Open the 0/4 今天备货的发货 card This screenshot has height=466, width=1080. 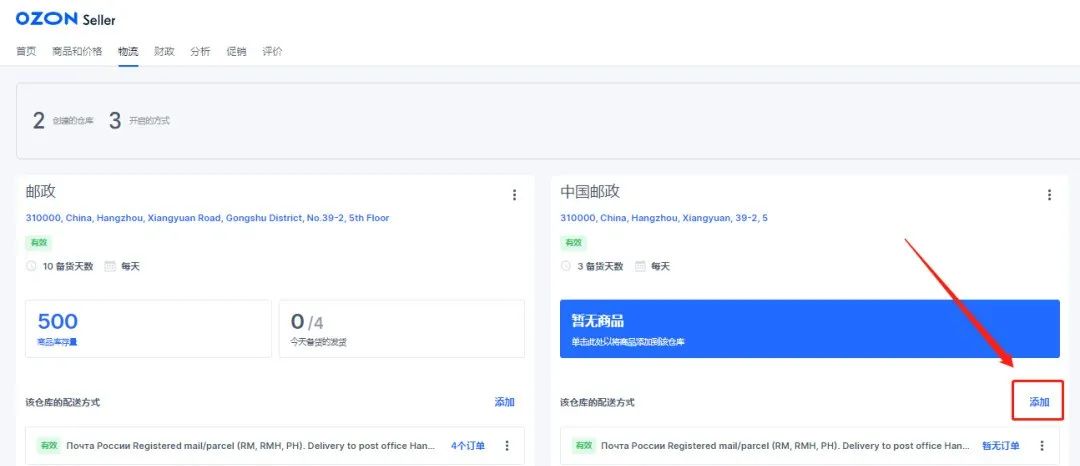click(x=402, y=328)
